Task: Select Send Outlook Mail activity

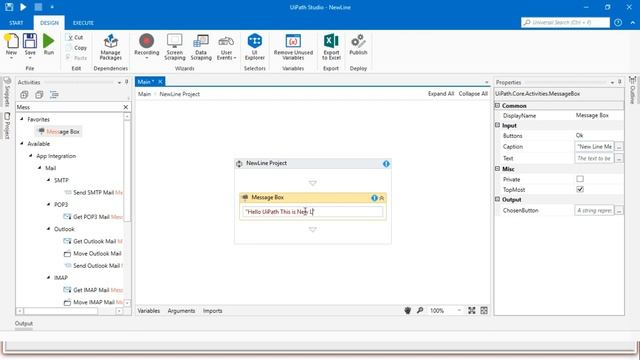Action: (x=93, y=266)
